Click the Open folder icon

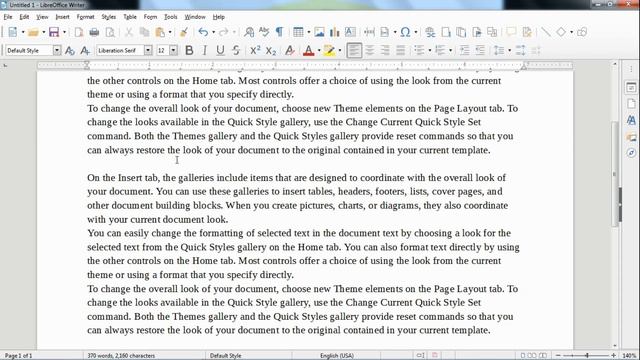point(33,32)
